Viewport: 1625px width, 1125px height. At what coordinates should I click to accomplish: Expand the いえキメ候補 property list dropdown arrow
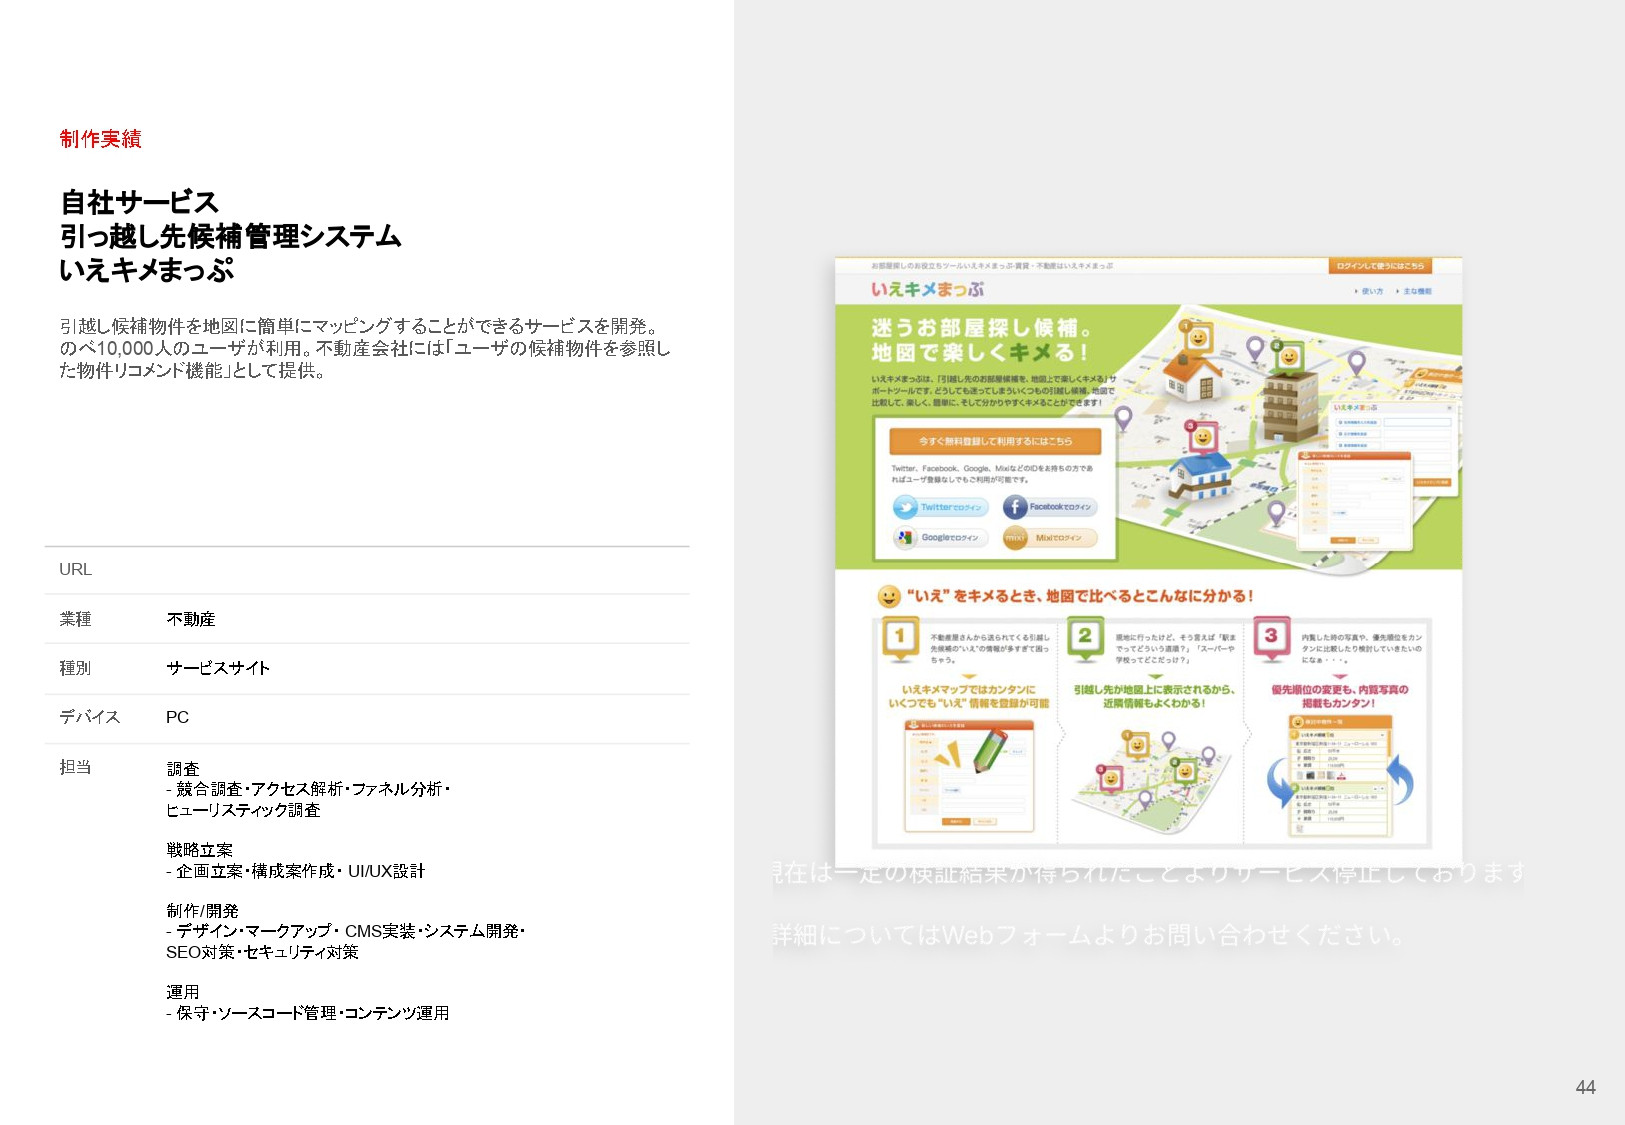1385,734
